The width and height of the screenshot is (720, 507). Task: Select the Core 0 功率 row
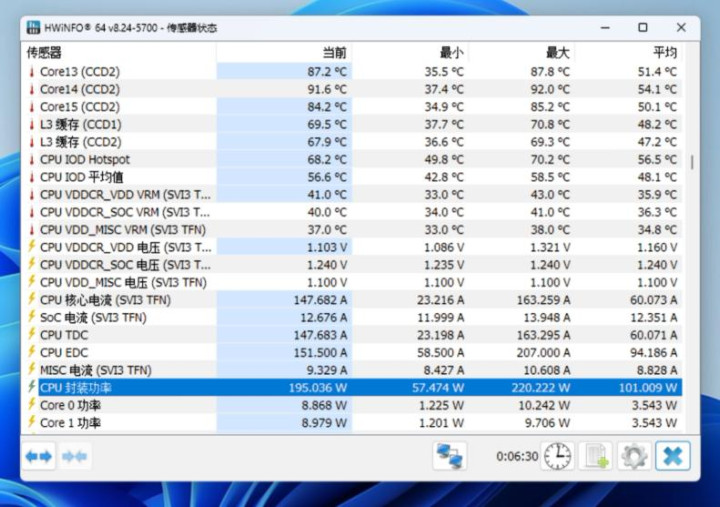click(352, 405)
